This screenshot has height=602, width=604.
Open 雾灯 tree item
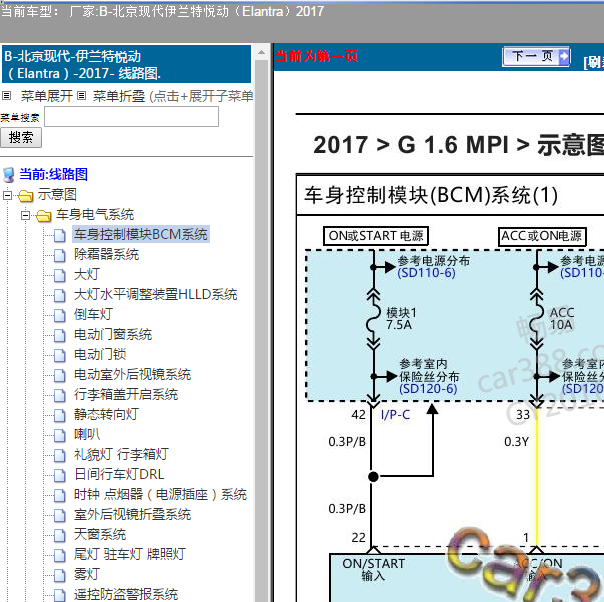coord(87,575)
